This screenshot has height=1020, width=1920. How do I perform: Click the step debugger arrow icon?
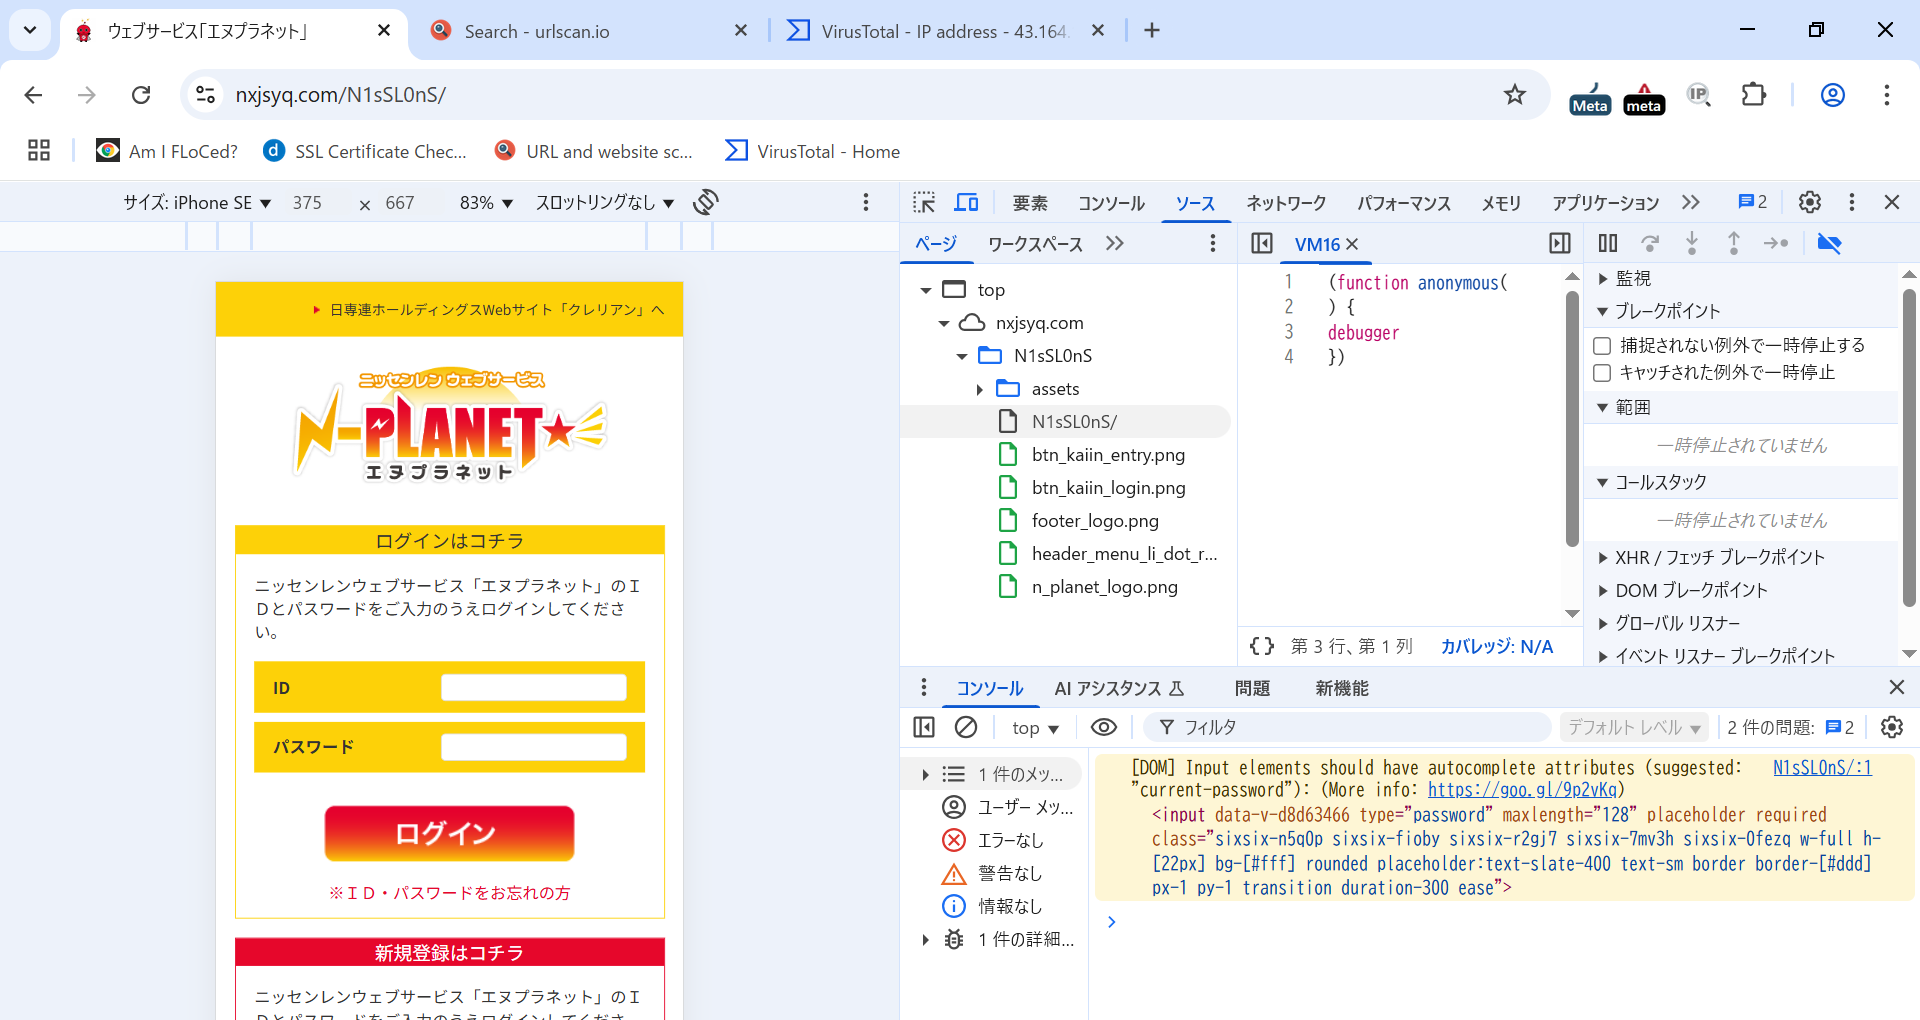[x=1776, y=243]
